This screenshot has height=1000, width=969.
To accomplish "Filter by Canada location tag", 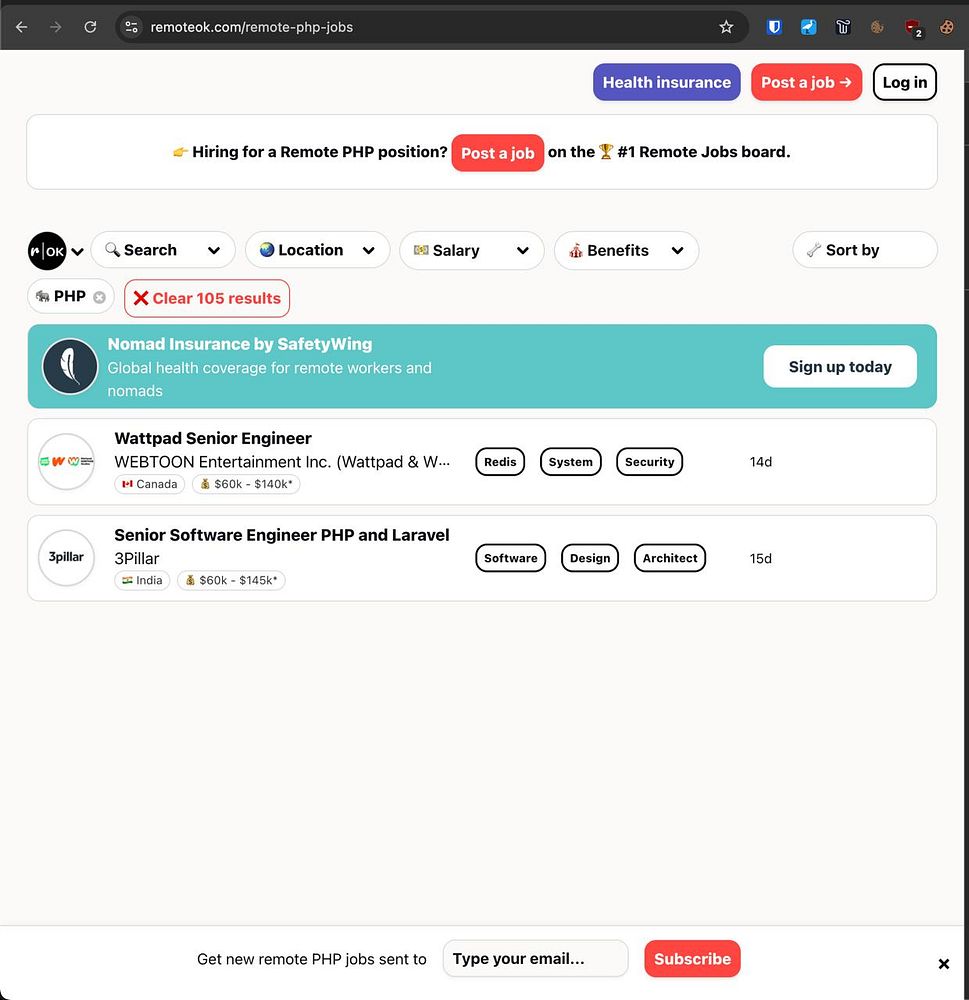I will click(150, 484).
